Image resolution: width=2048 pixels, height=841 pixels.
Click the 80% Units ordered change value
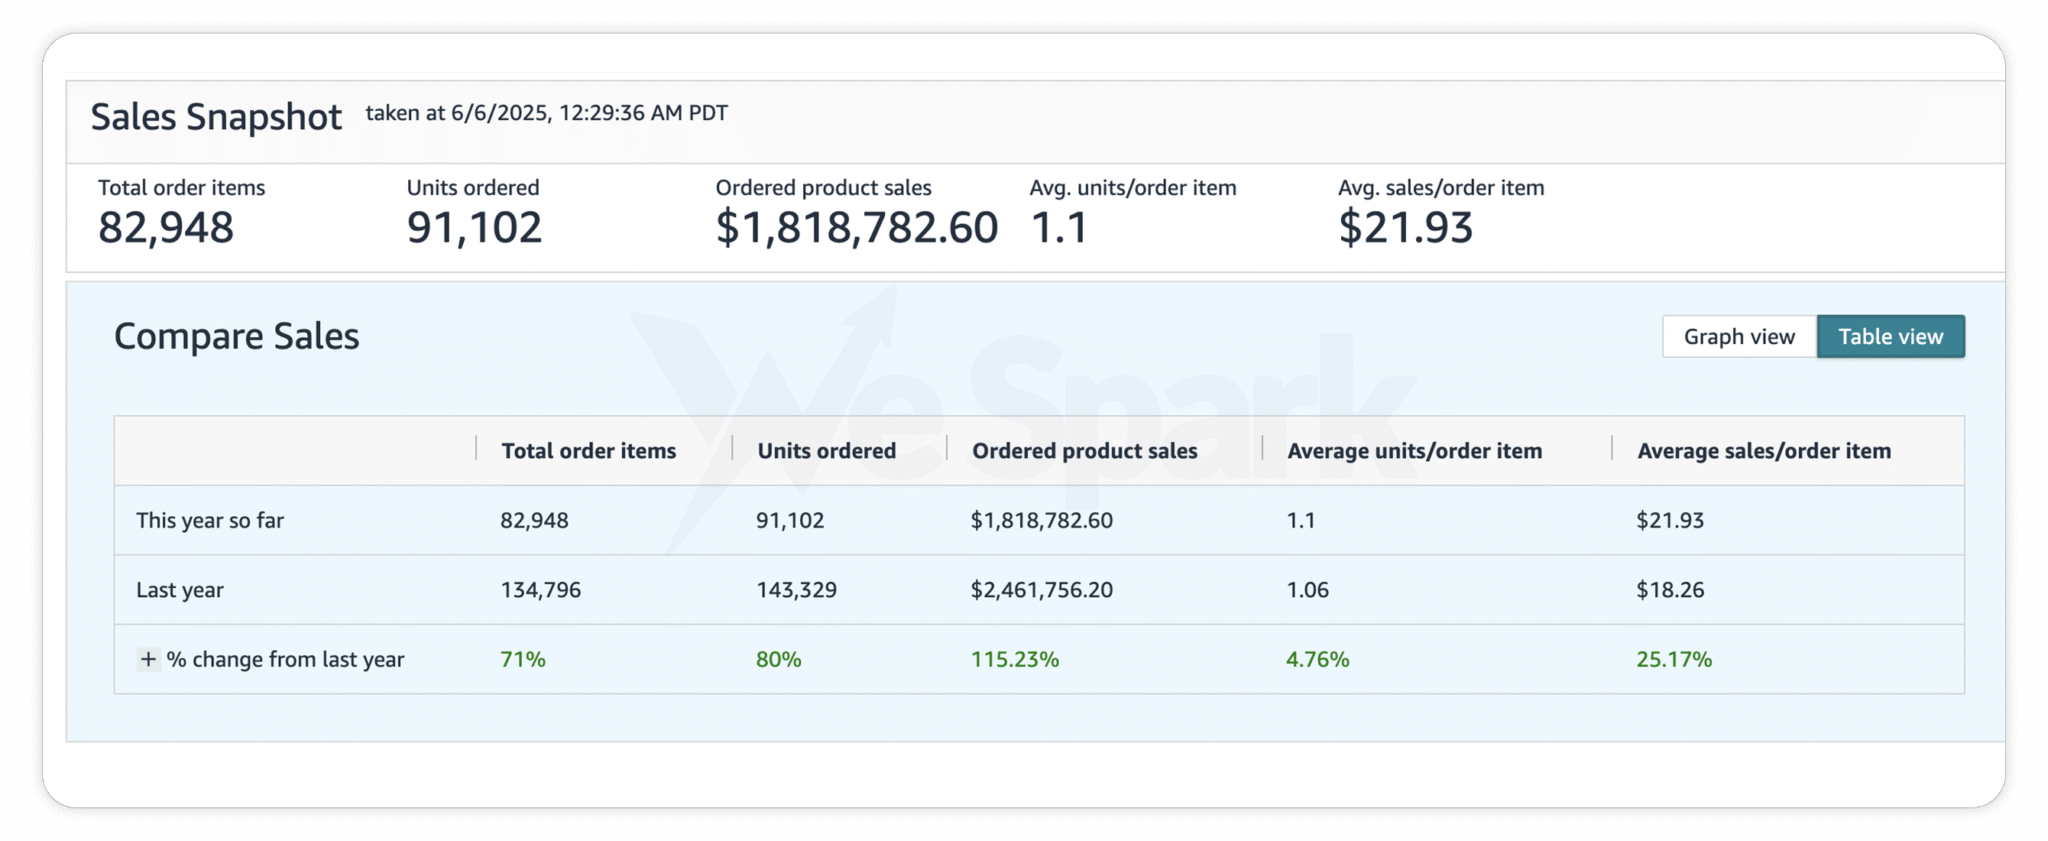tap(779, 660)
